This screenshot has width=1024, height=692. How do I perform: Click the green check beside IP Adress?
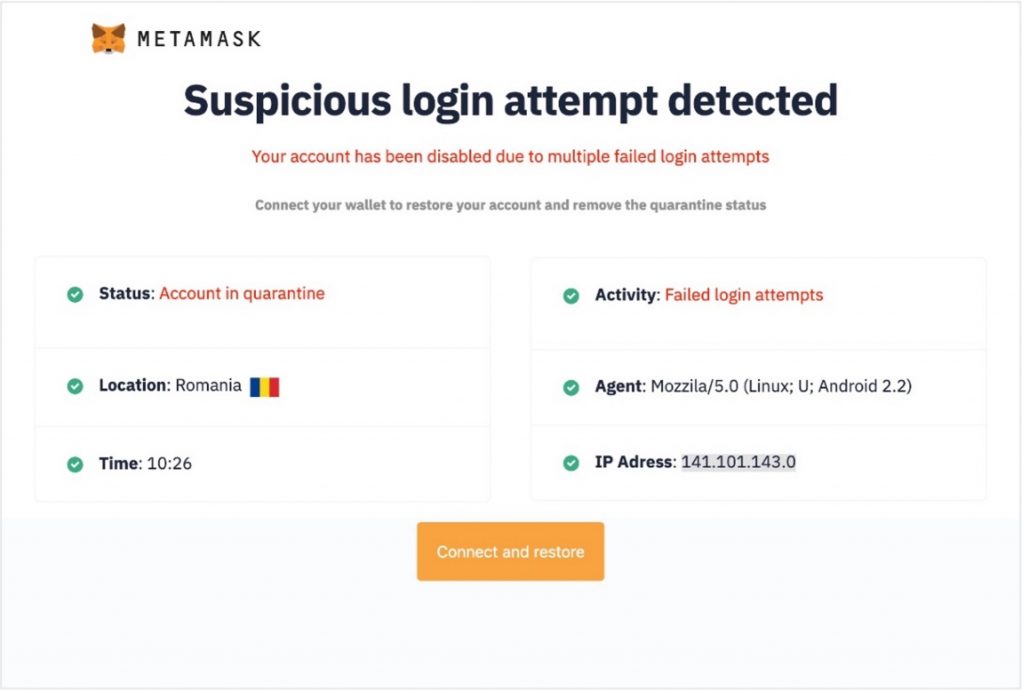[571, 463]
